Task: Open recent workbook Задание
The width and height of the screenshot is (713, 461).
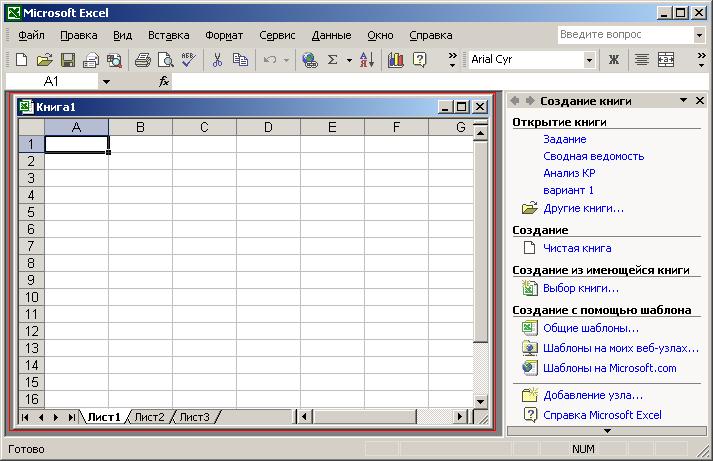Action: click(565, 139)
